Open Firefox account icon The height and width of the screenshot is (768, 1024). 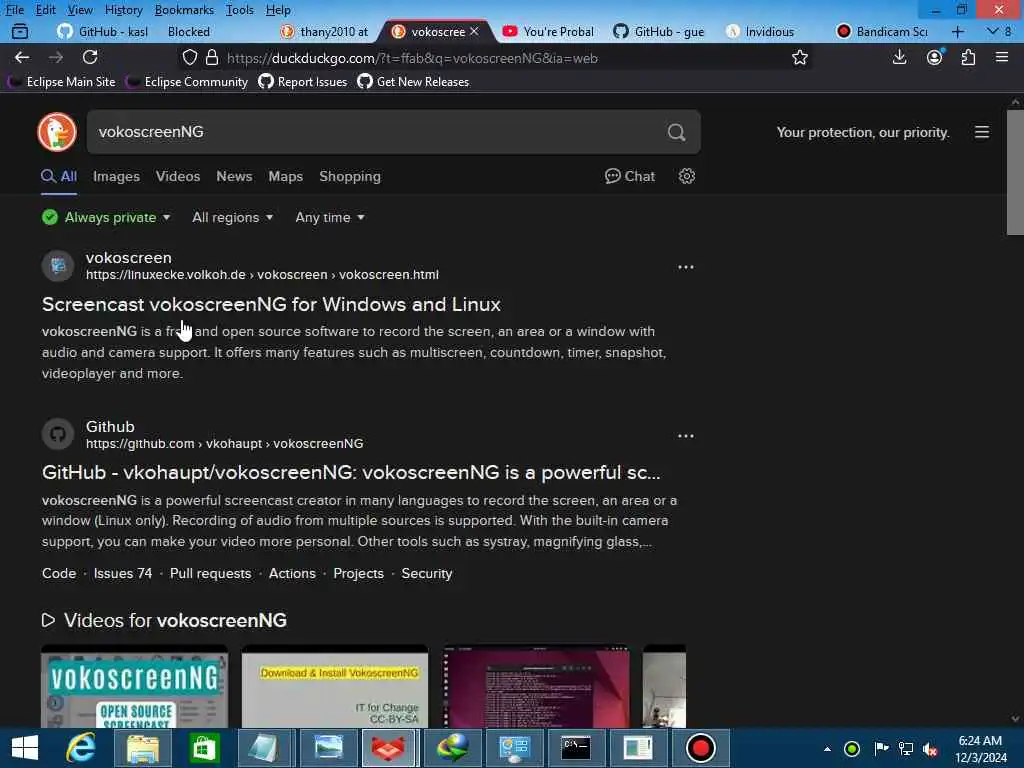pyautogui.click(x=935, y=57)
